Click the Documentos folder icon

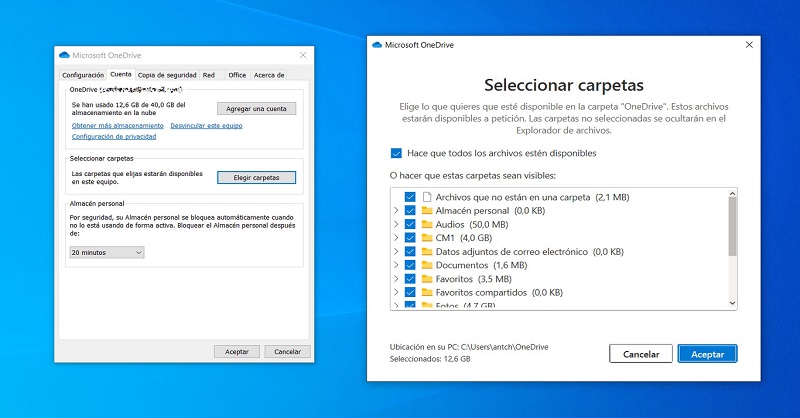click(427, 265)
